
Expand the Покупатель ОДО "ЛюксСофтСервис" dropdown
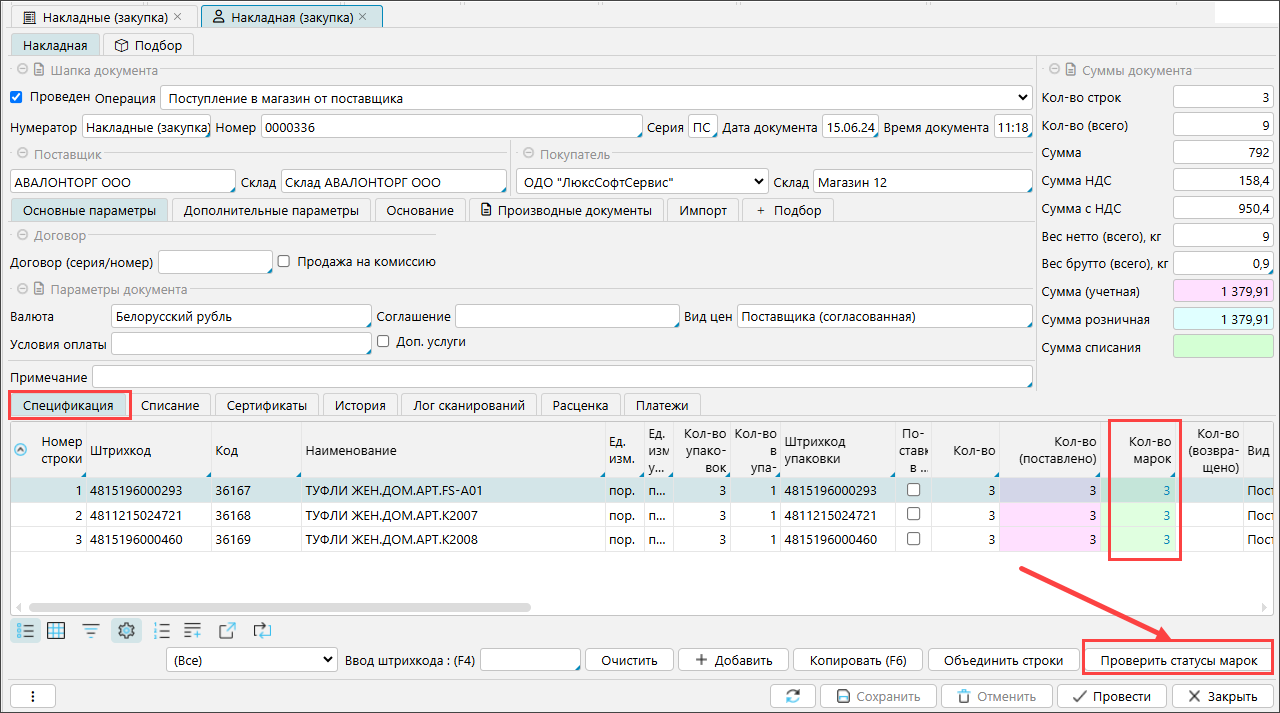click(x=641, y=182)
